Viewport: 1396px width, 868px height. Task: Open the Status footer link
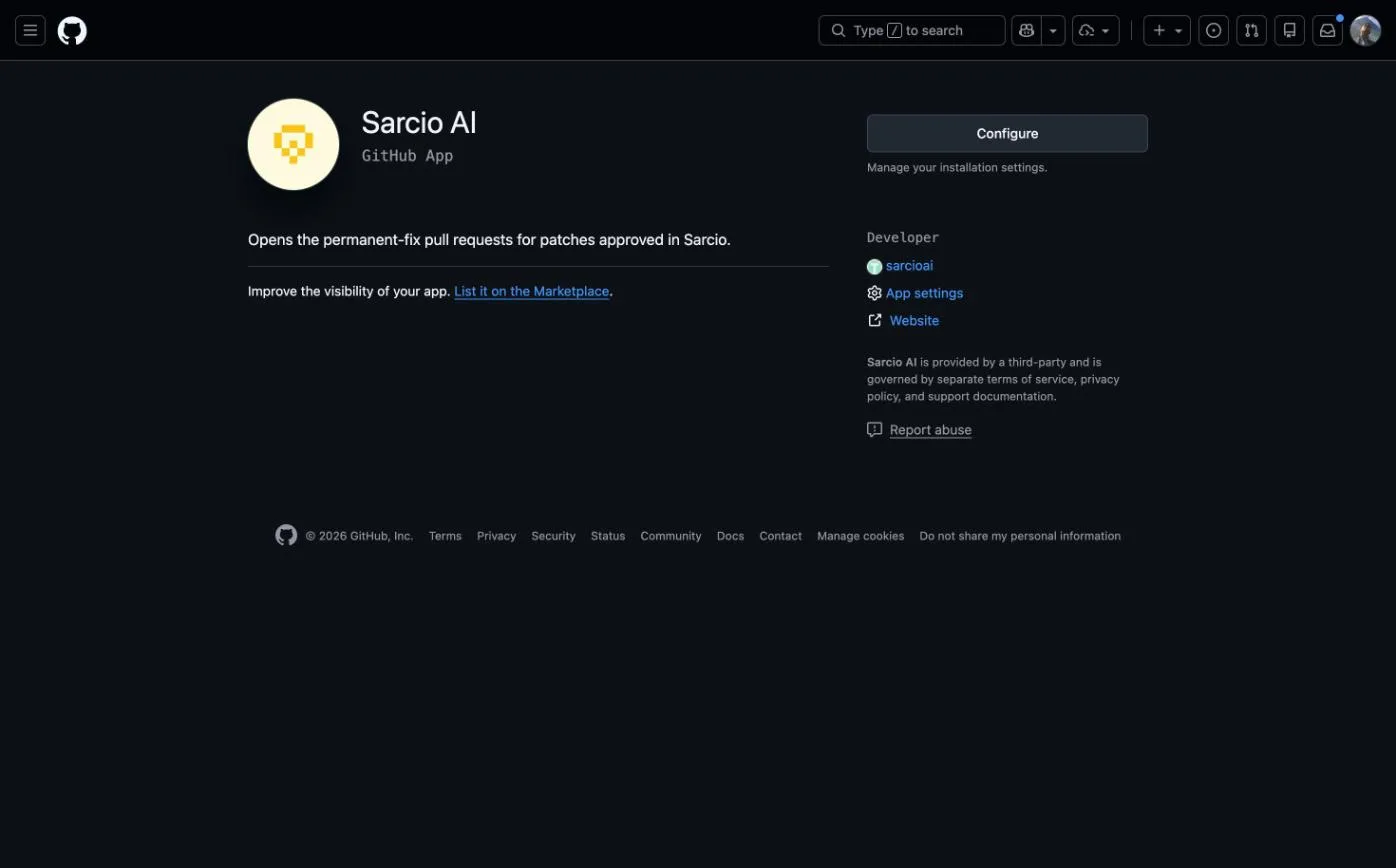coord(608,536)
